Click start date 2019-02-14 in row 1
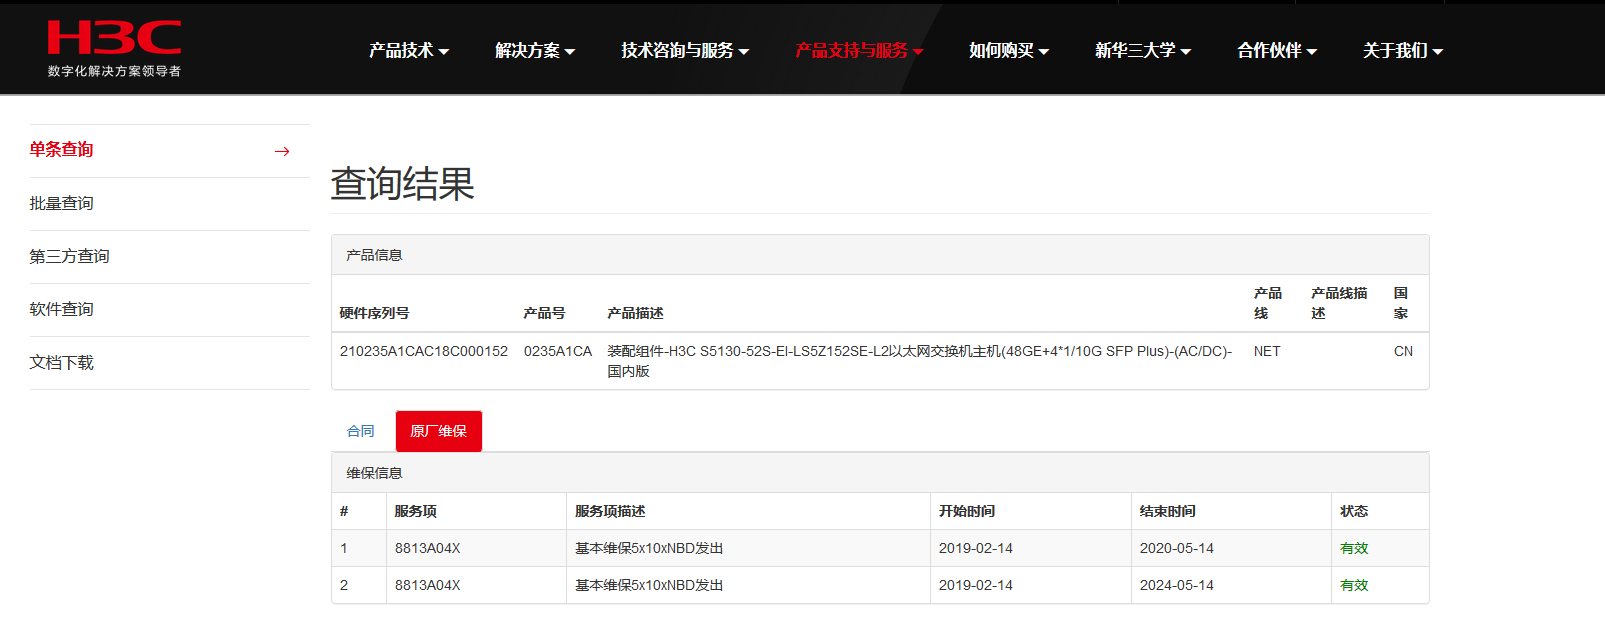Image resolution: width=1605 pixels, height=635 pixels. point(976,548)
